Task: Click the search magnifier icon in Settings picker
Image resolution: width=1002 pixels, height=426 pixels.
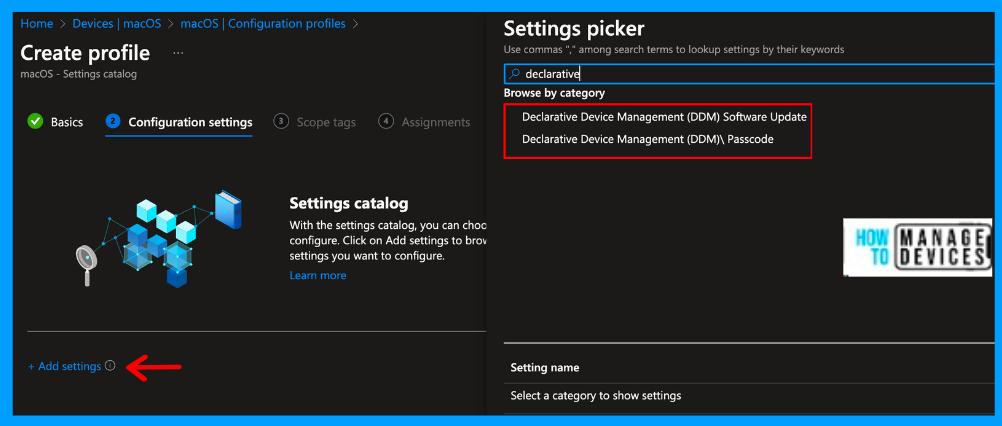Action: [514, 74]
